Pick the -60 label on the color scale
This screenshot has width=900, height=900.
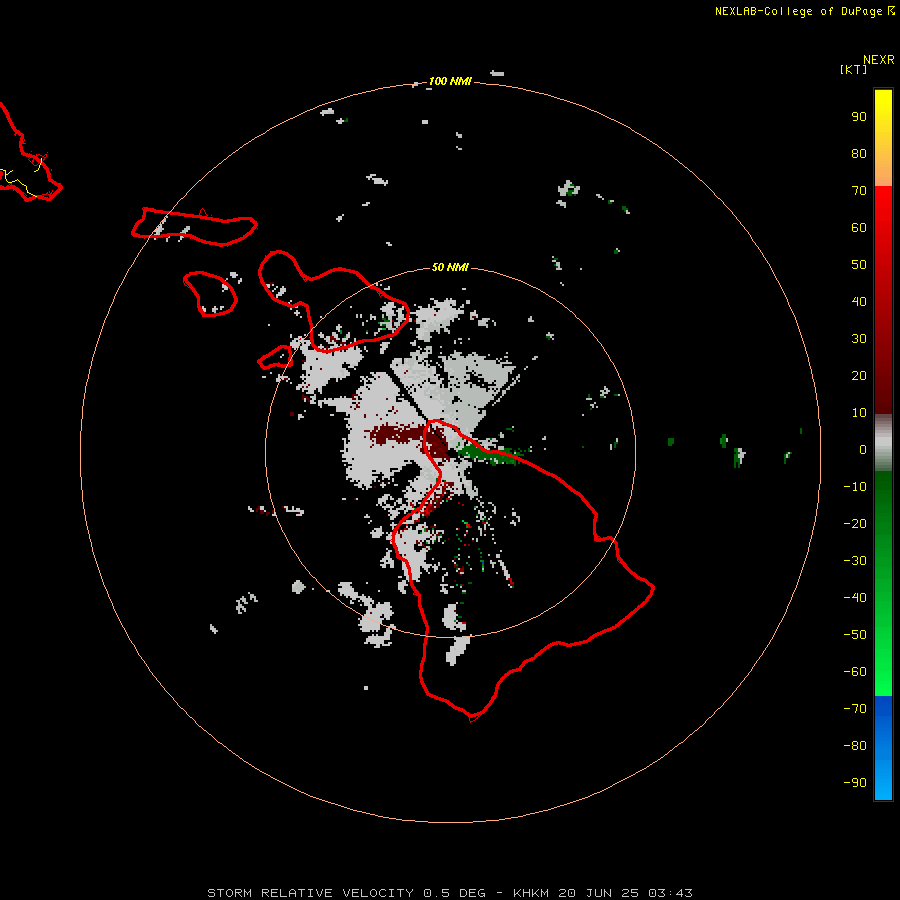coord(855,672)
